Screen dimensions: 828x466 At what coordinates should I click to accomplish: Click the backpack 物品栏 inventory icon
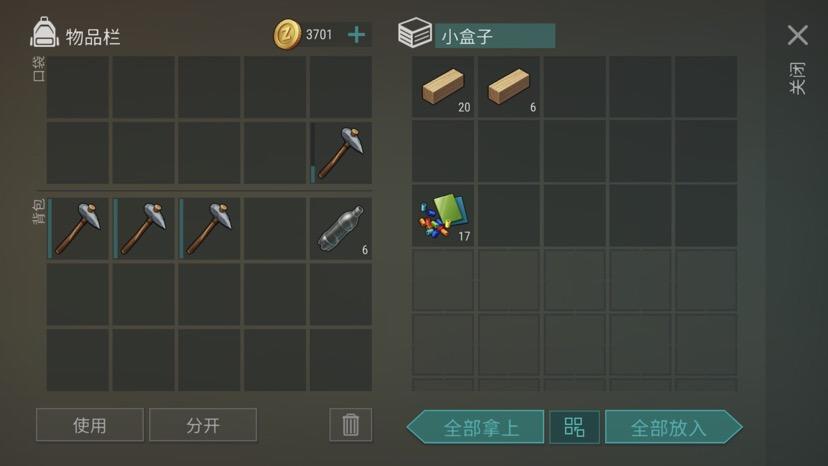tap(44, 32)
